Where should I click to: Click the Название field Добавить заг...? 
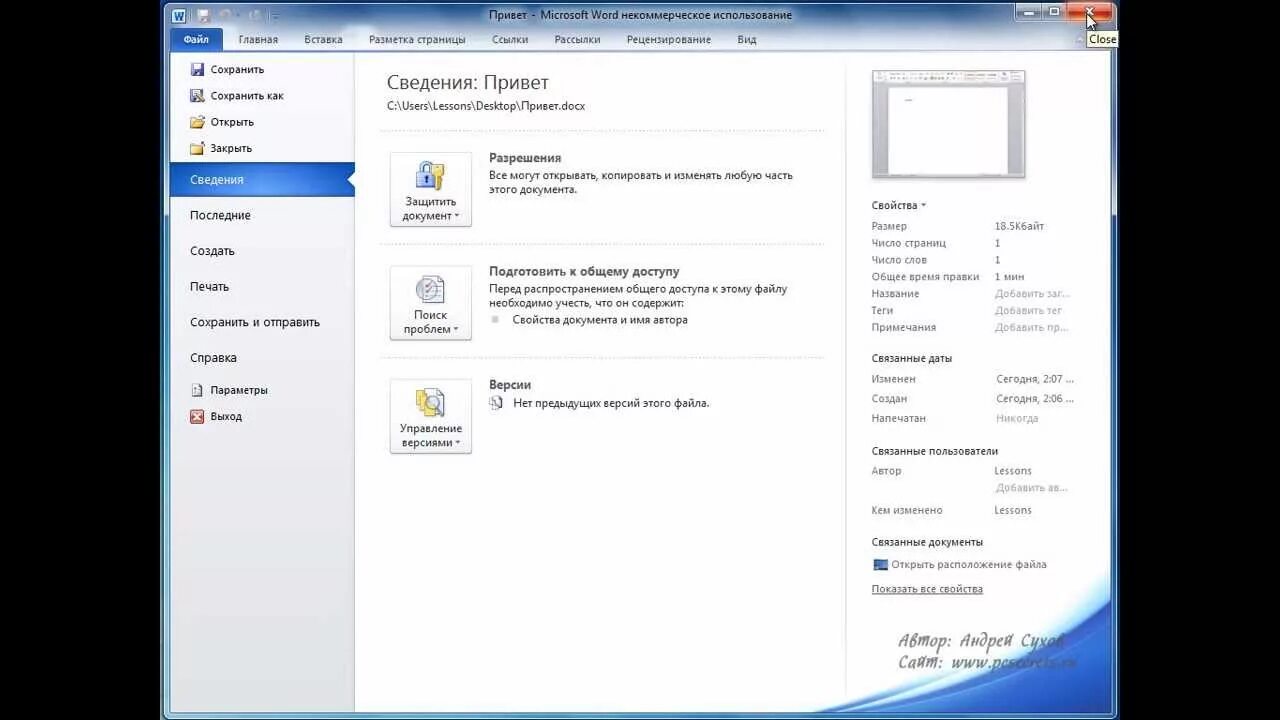1032,294
